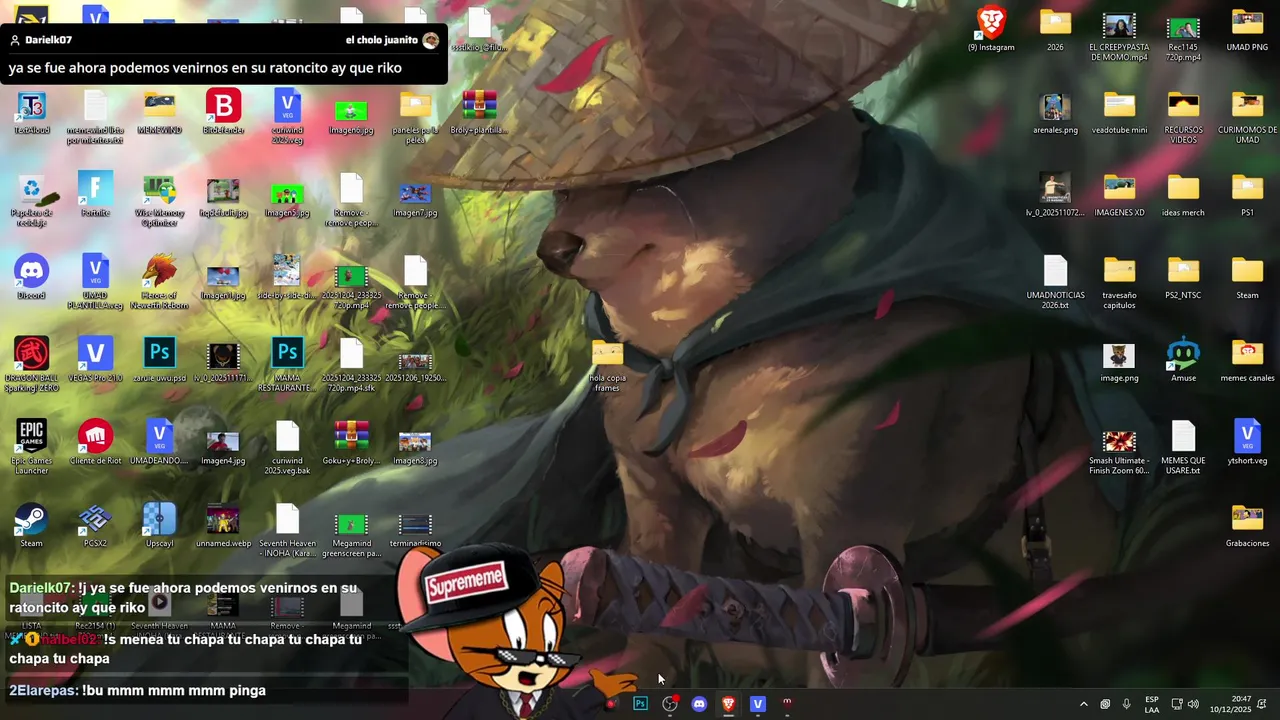Image resolution: width=1280 pixels, height=720 pixels.
Task: Select the arenales.png image file
Action: click(1055, 112)
